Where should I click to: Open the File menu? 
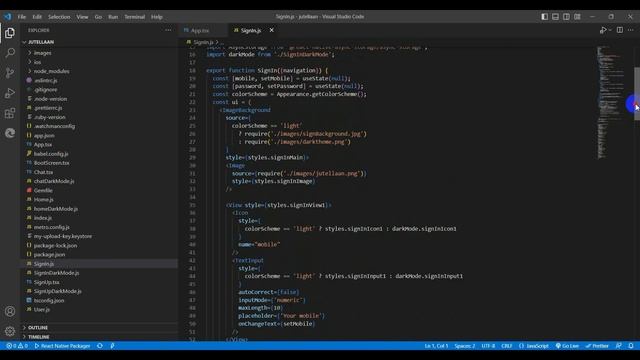pyautogui.click(x=22, y=17)
